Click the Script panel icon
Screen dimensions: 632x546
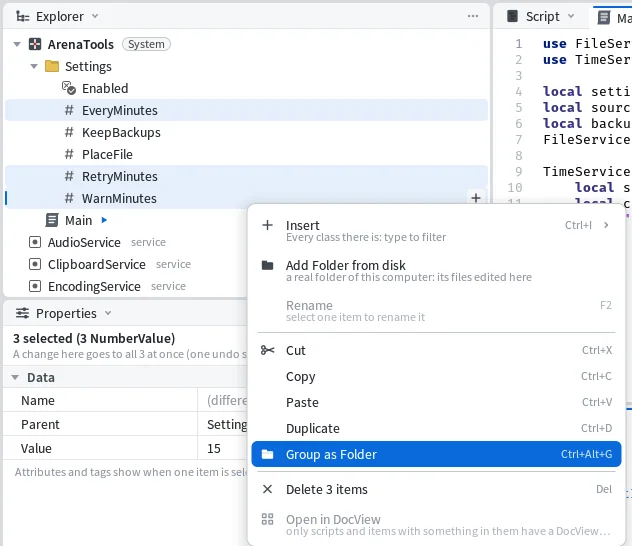512,16
